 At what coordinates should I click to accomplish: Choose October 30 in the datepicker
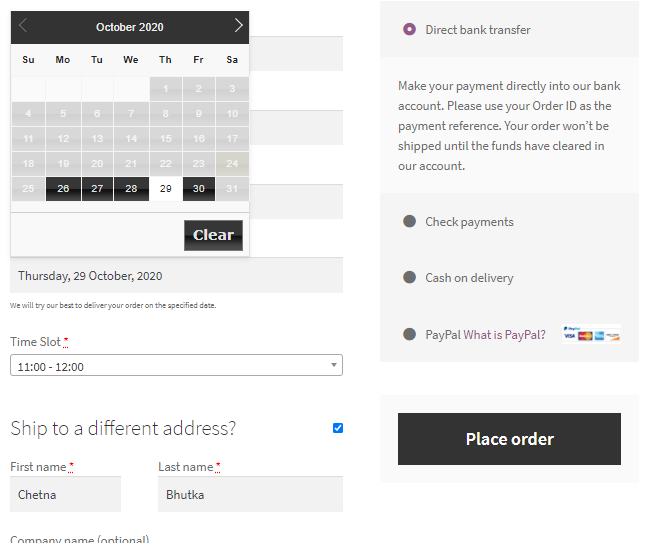pos(199,189)
